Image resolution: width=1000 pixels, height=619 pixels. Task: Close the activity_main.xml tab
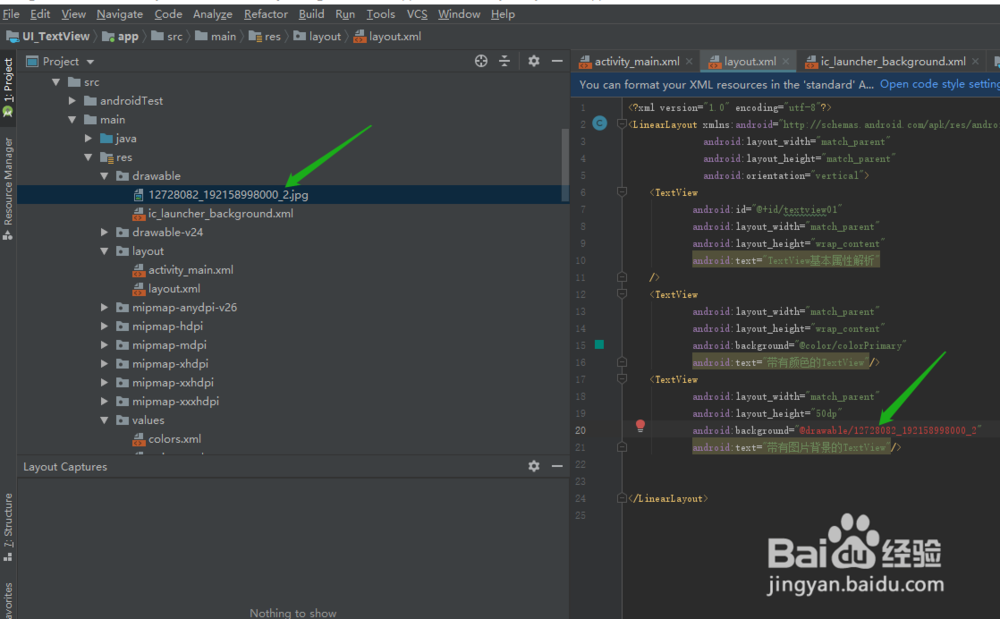pyautogui.click(x=689, y=62)
